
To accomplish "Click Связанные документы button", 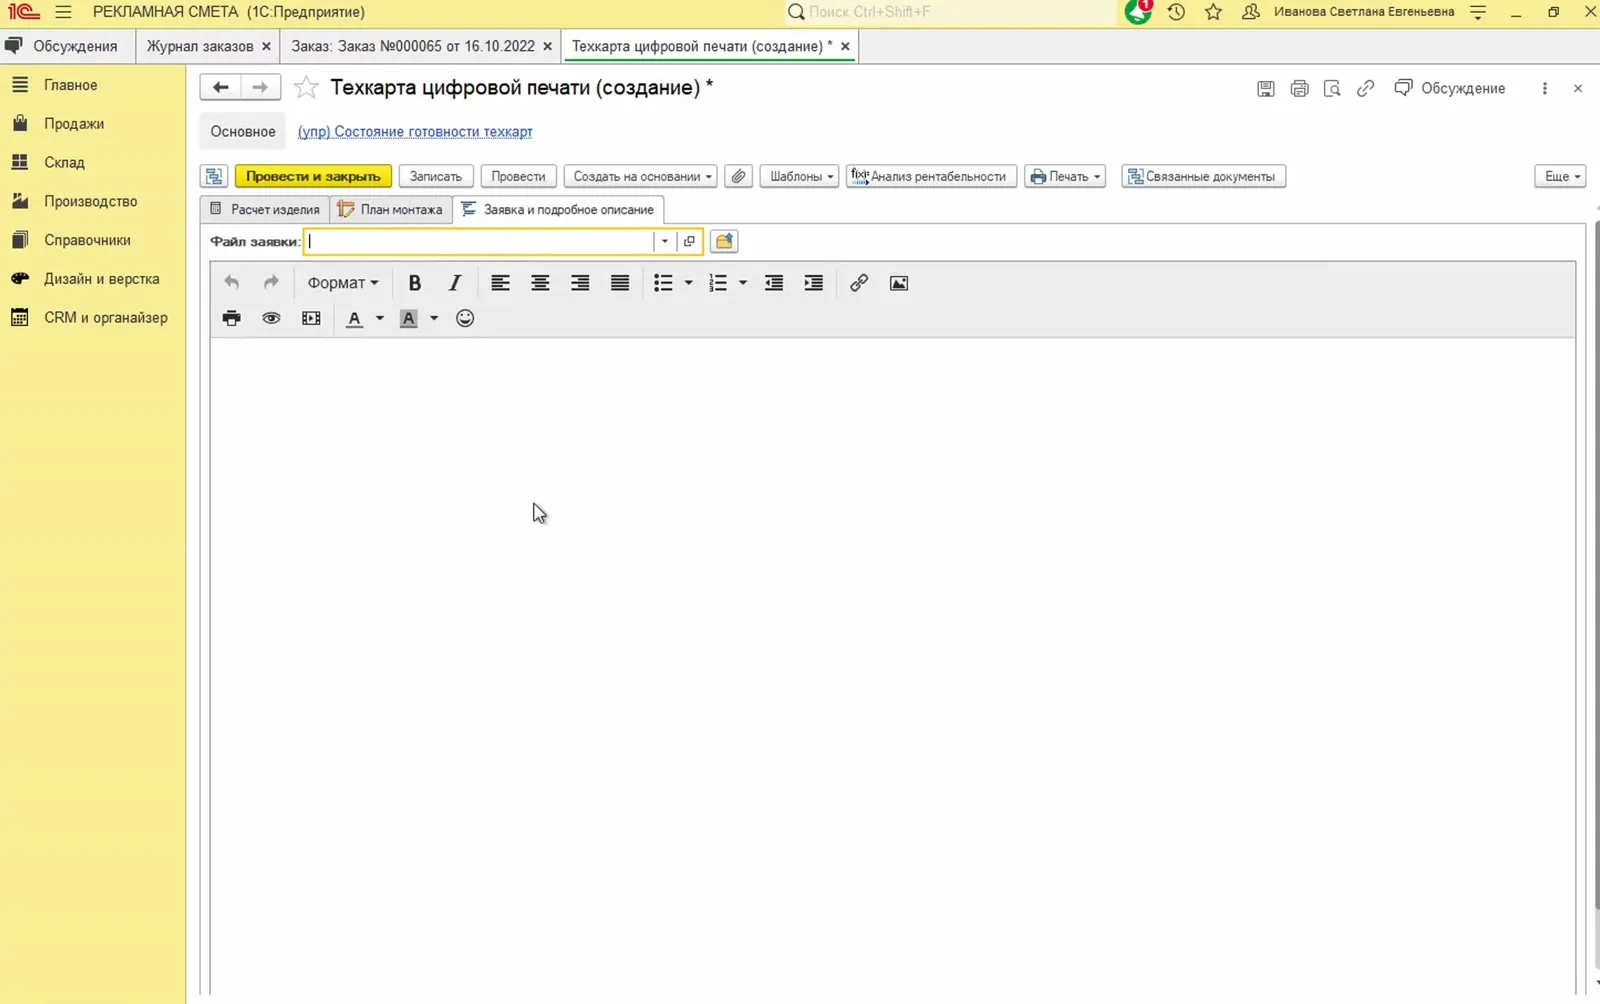I will pyautogui.click(x=1203, y=176).
